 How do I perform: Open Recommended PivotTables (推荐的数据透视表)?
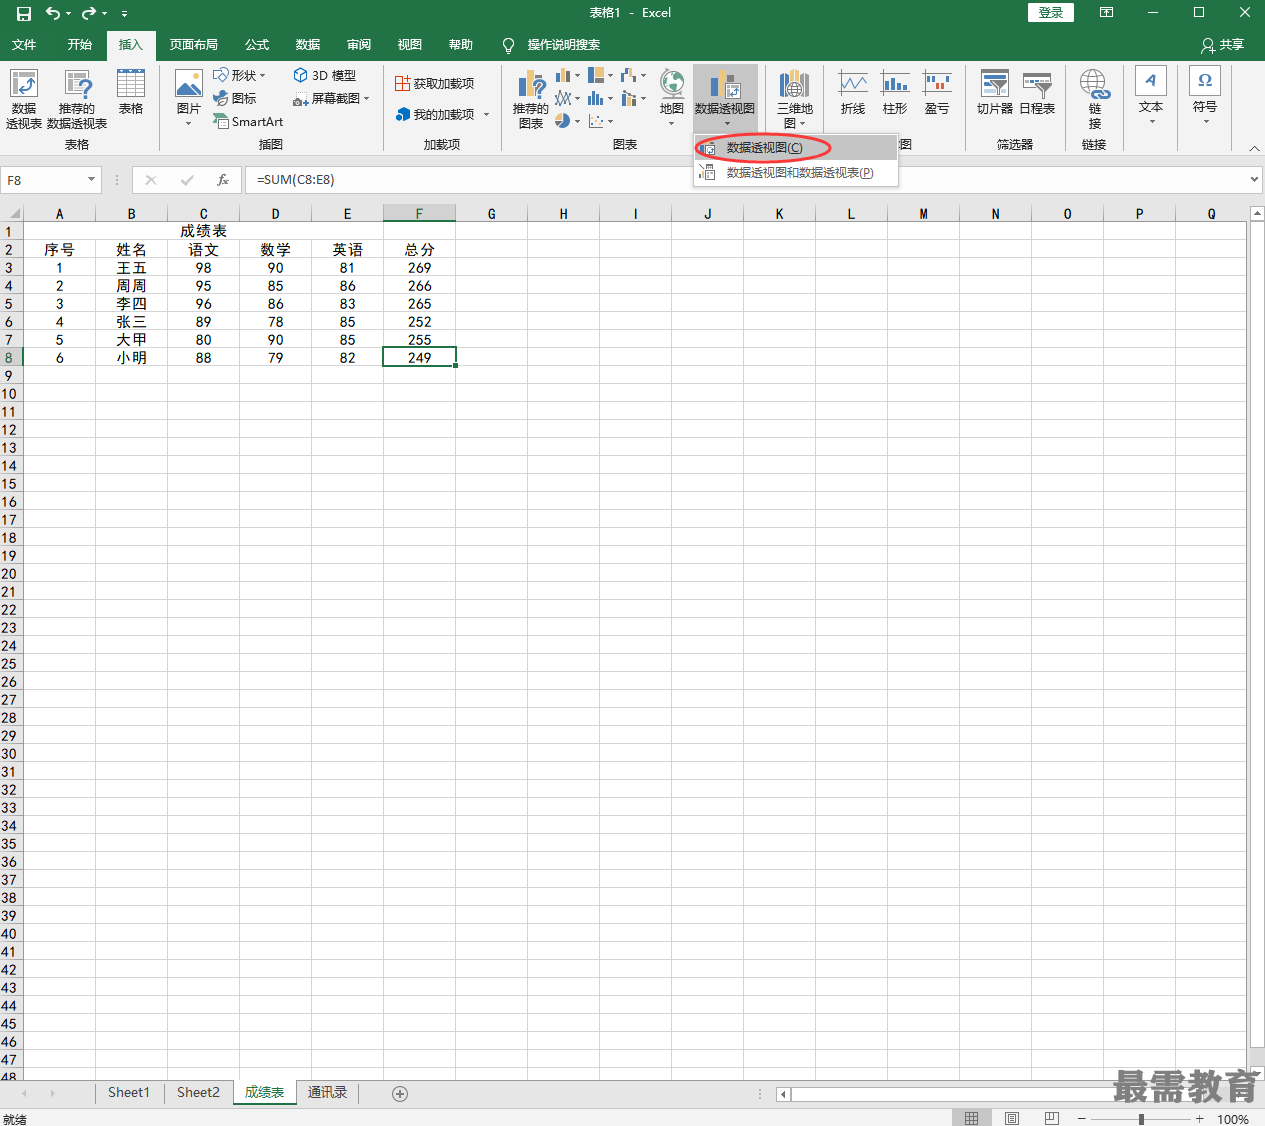(77, 99)
